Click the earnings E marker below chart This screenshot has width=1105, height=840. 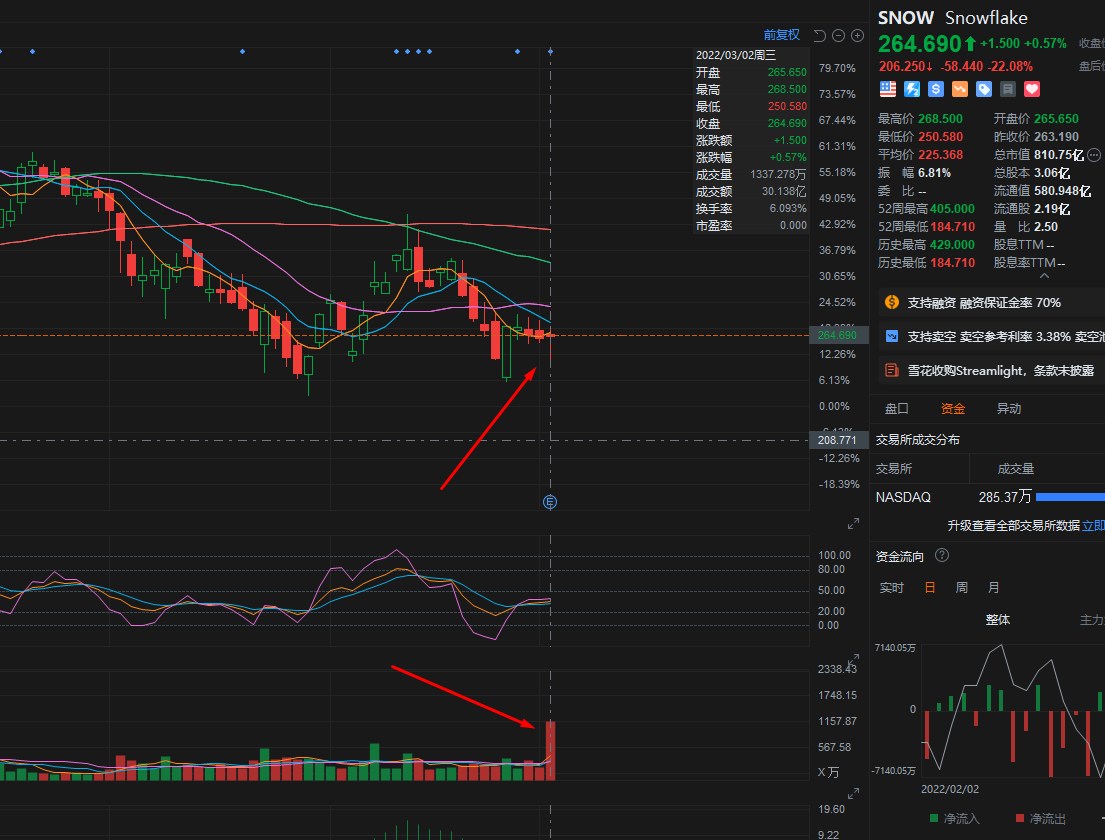coord(550,502)
